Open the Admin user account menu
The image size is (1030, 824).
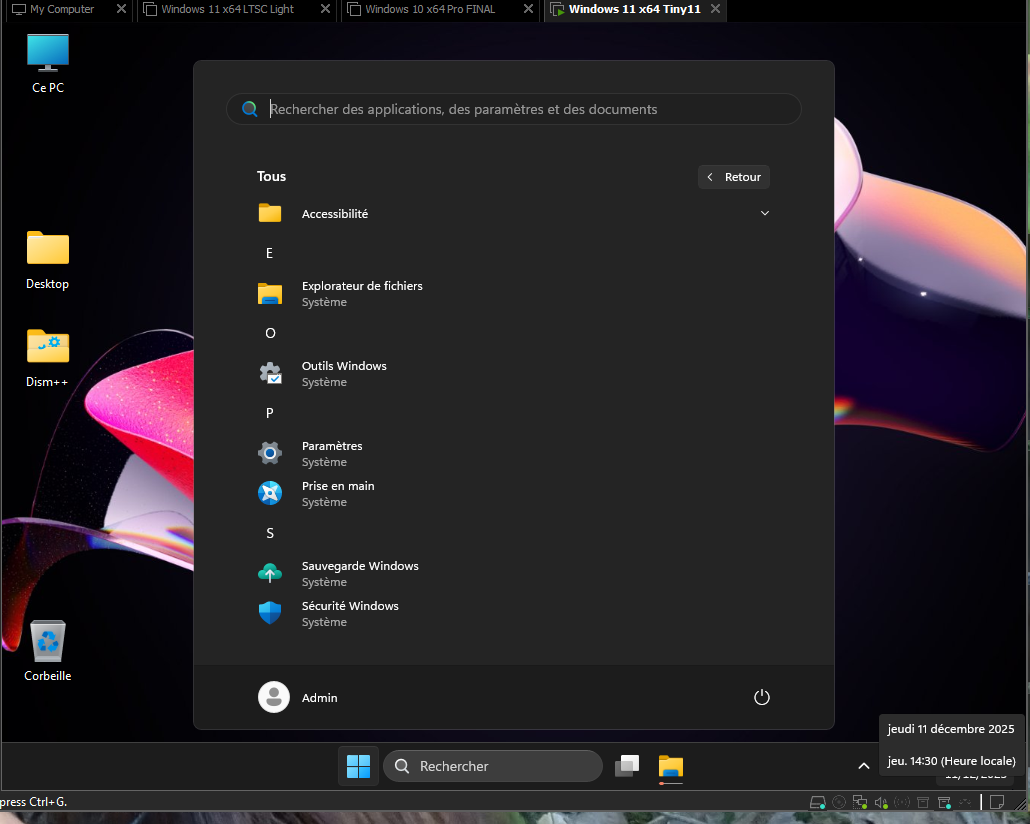(298, 697)
